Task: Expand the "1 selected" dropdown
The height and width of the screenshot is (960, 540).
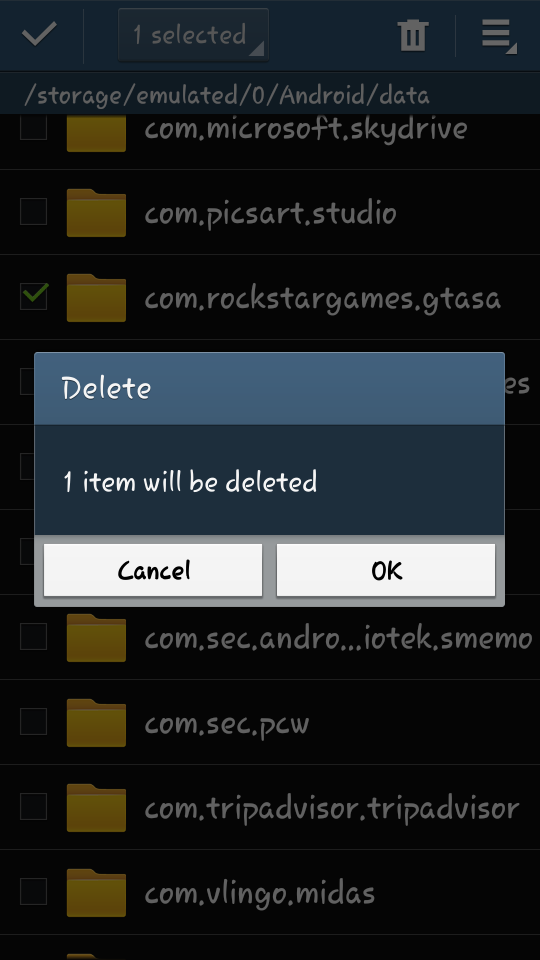Action: [193, 35]
